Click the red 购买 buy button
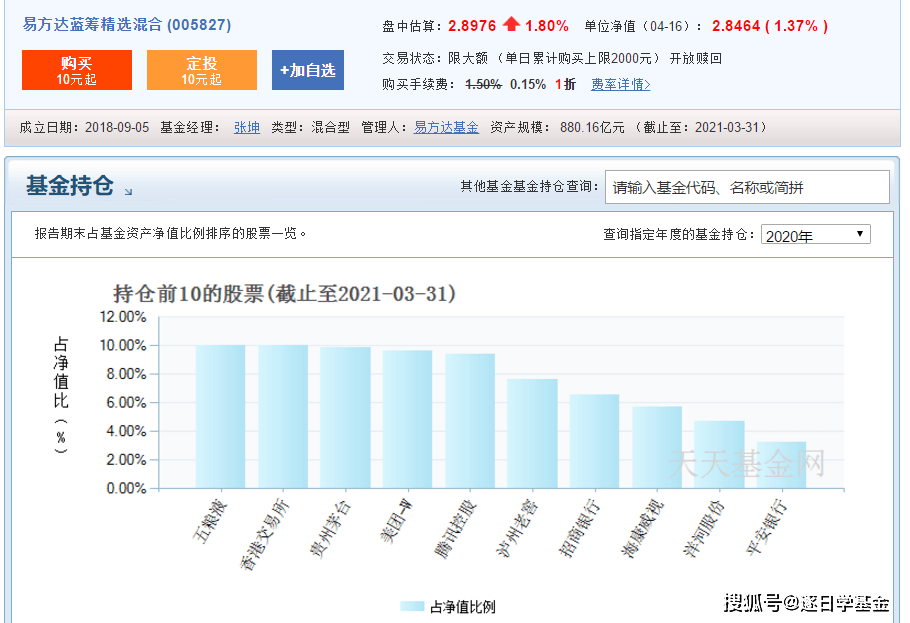Image resolution: width=910 pixels, height=623 pixels. (77, 70)
